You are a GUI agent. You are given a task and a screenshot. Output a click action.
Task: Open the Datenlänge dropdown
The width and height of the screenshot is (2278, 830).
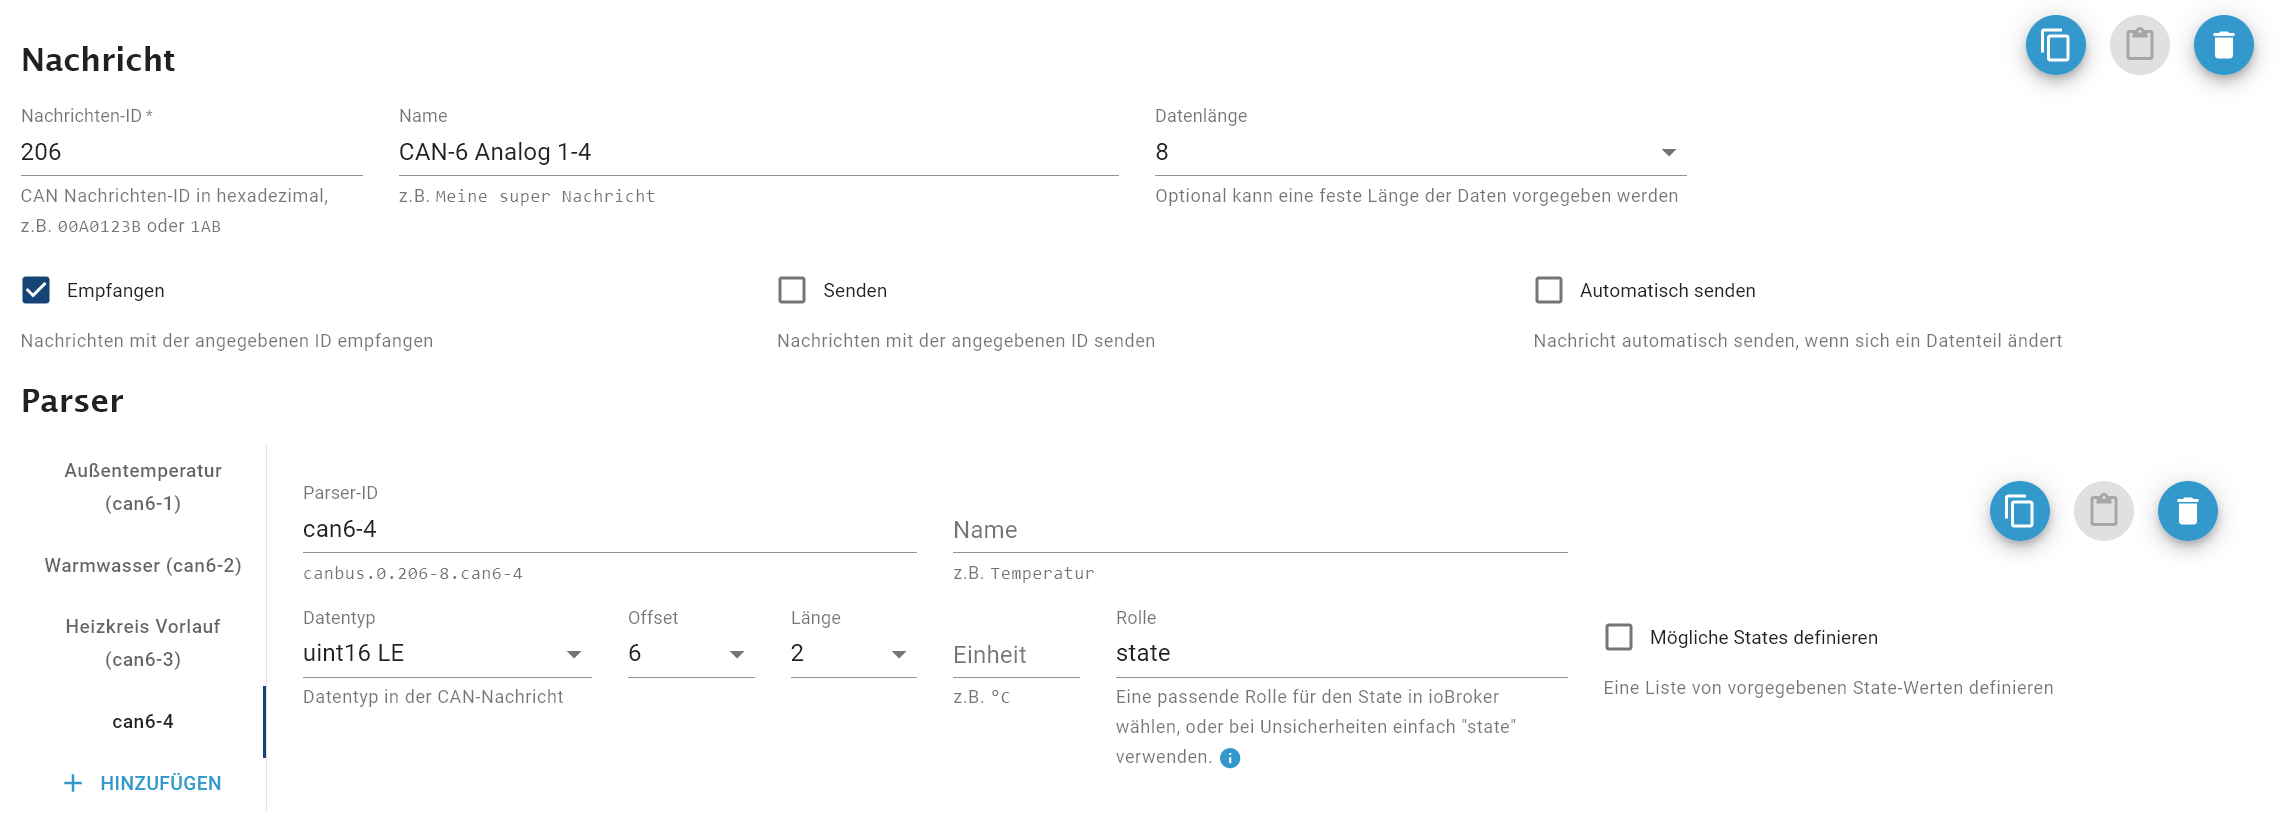[1420, 152]
